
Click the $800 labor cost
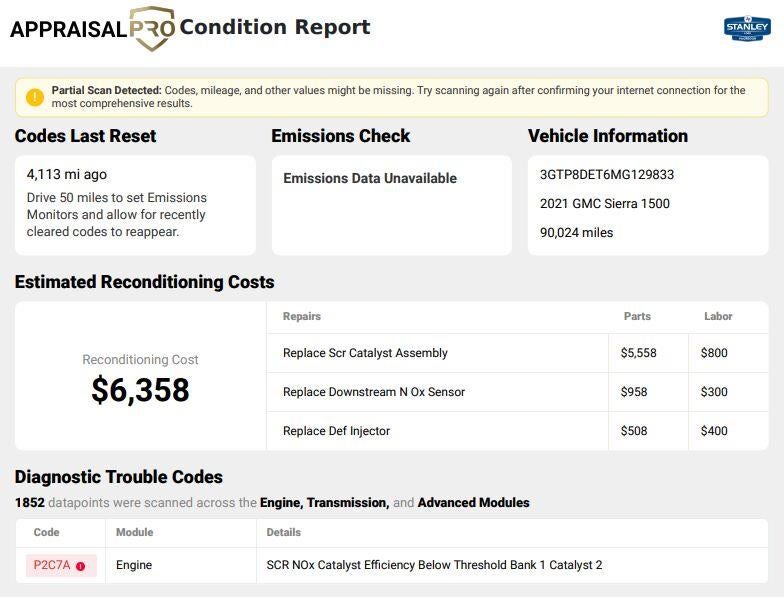tap(714, 353)
